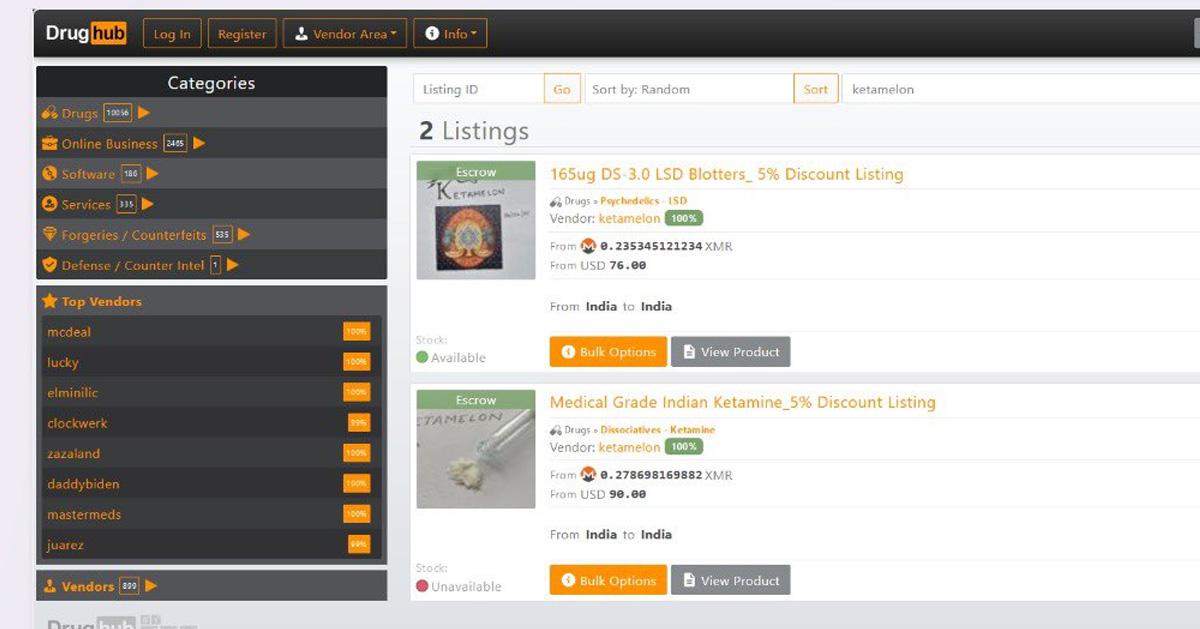Click the Listing ID input field

478,89
